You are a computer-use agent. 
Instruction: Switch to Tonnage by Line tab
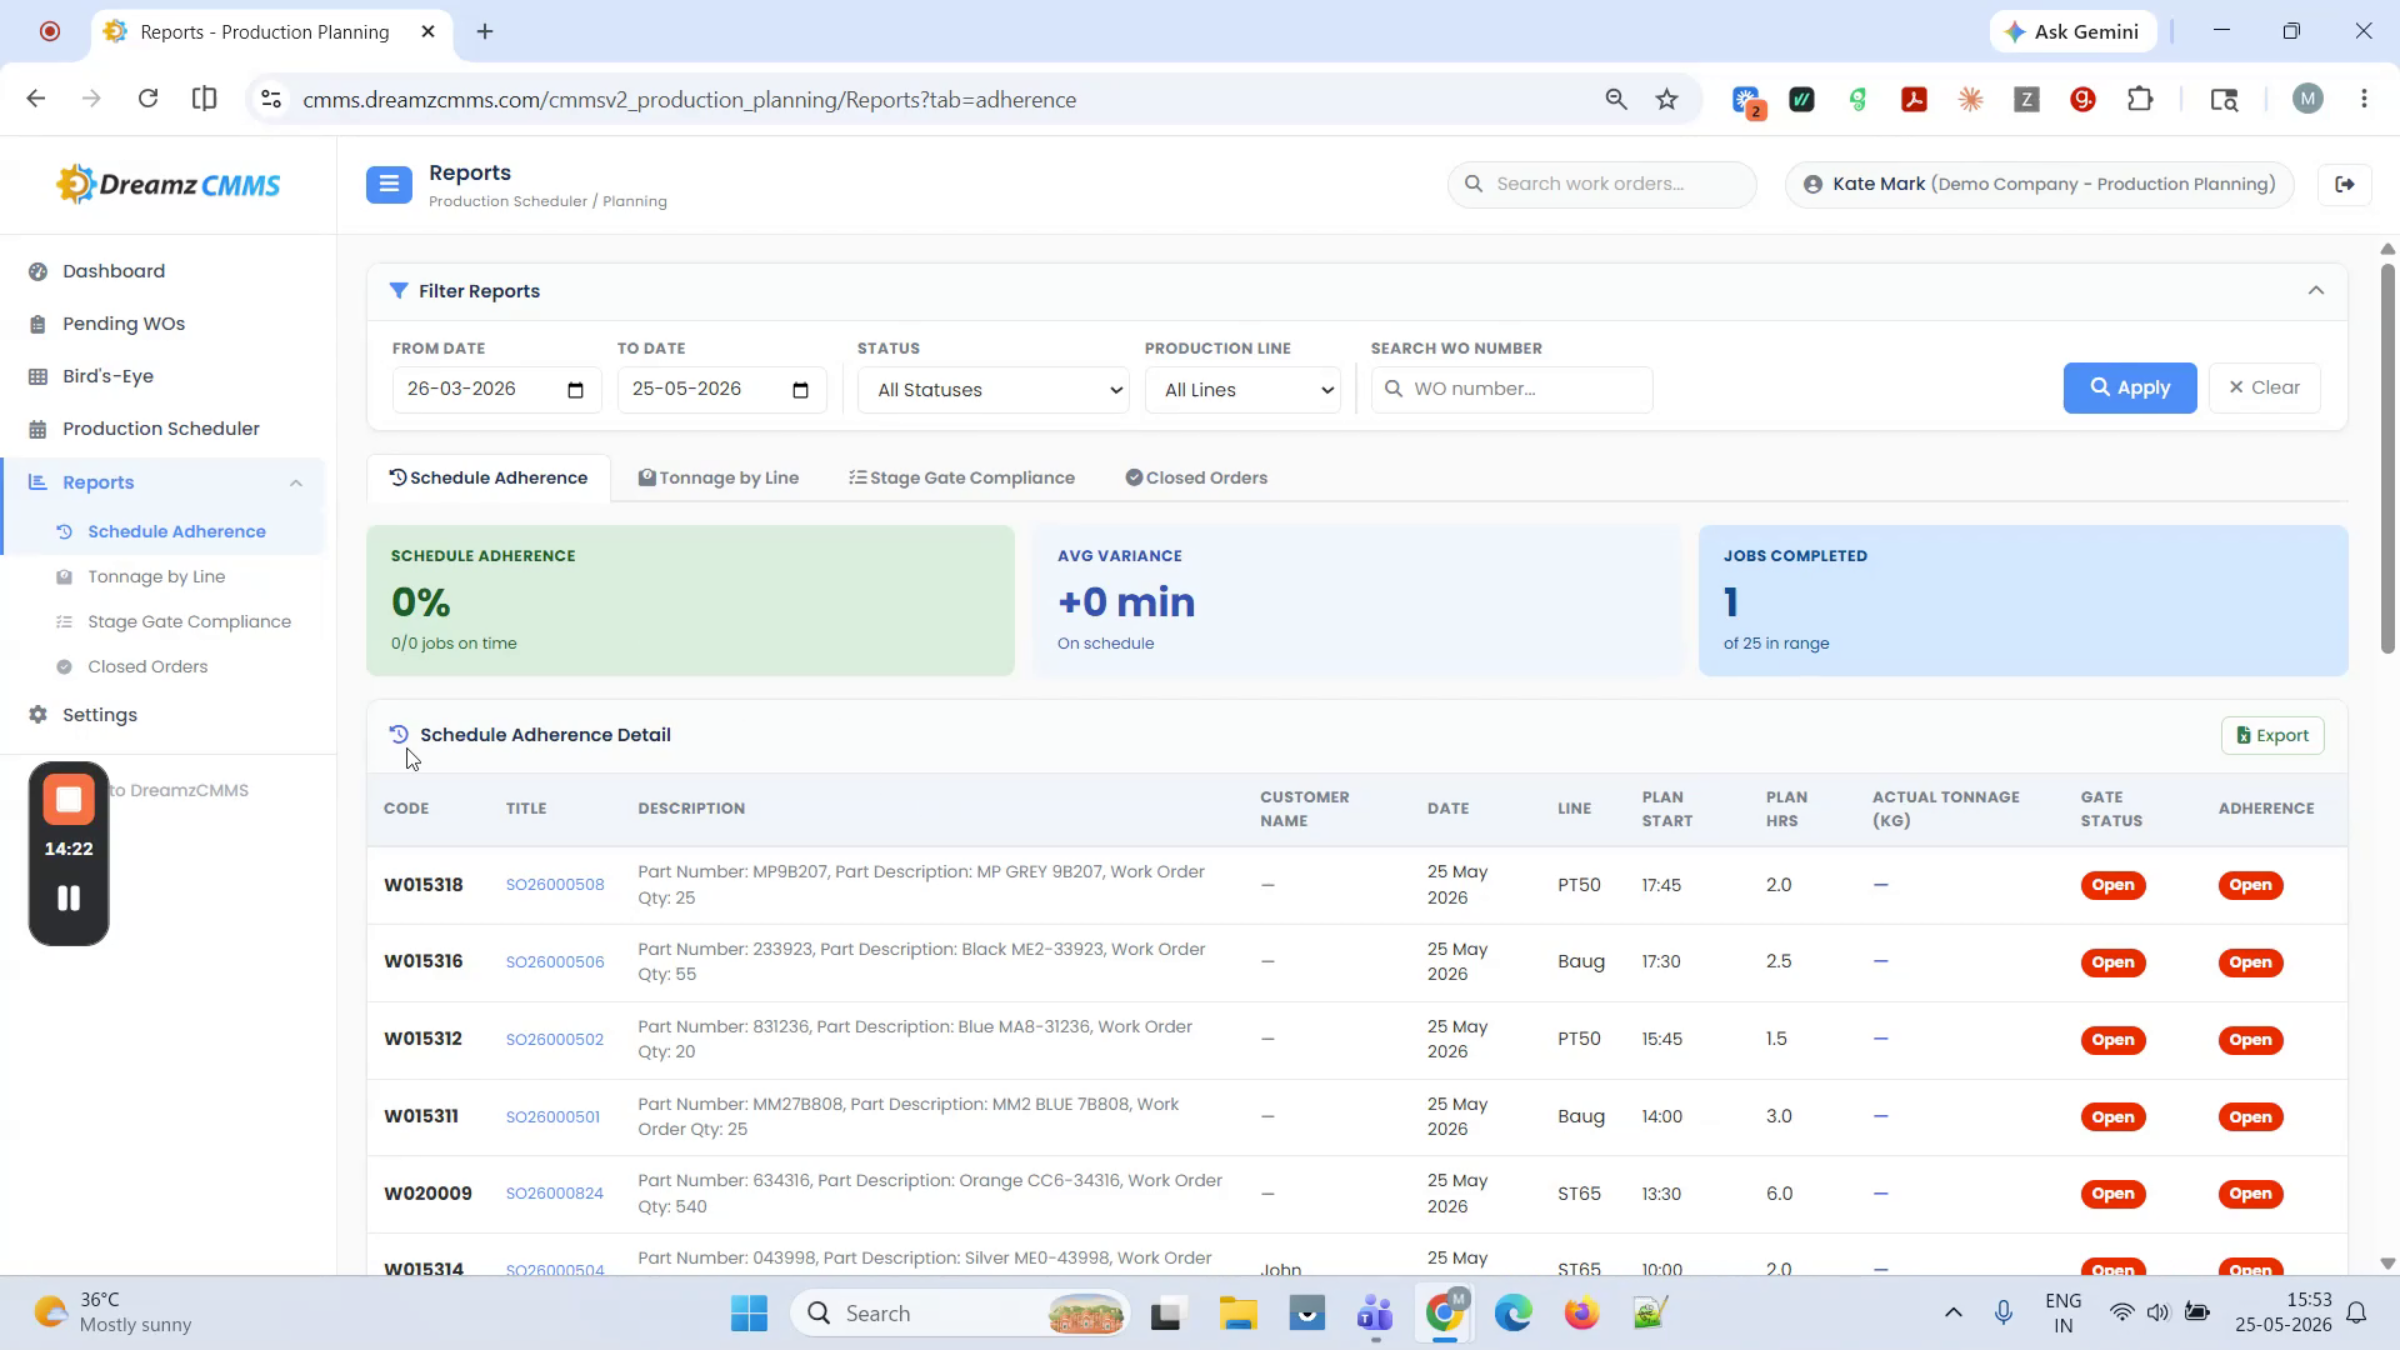pyautogui.click(x=718, y=478)
